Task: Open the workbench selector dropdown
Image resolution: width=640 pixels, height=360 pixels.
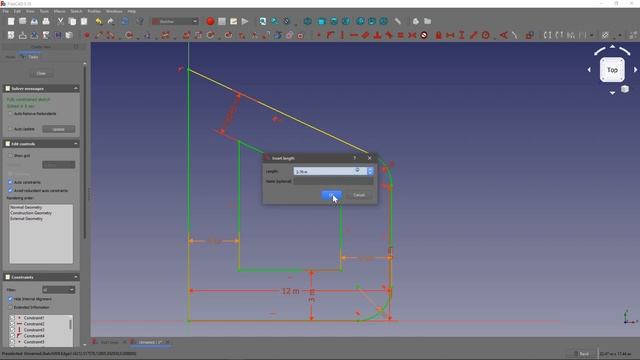Action: click(x=175, y=21)
